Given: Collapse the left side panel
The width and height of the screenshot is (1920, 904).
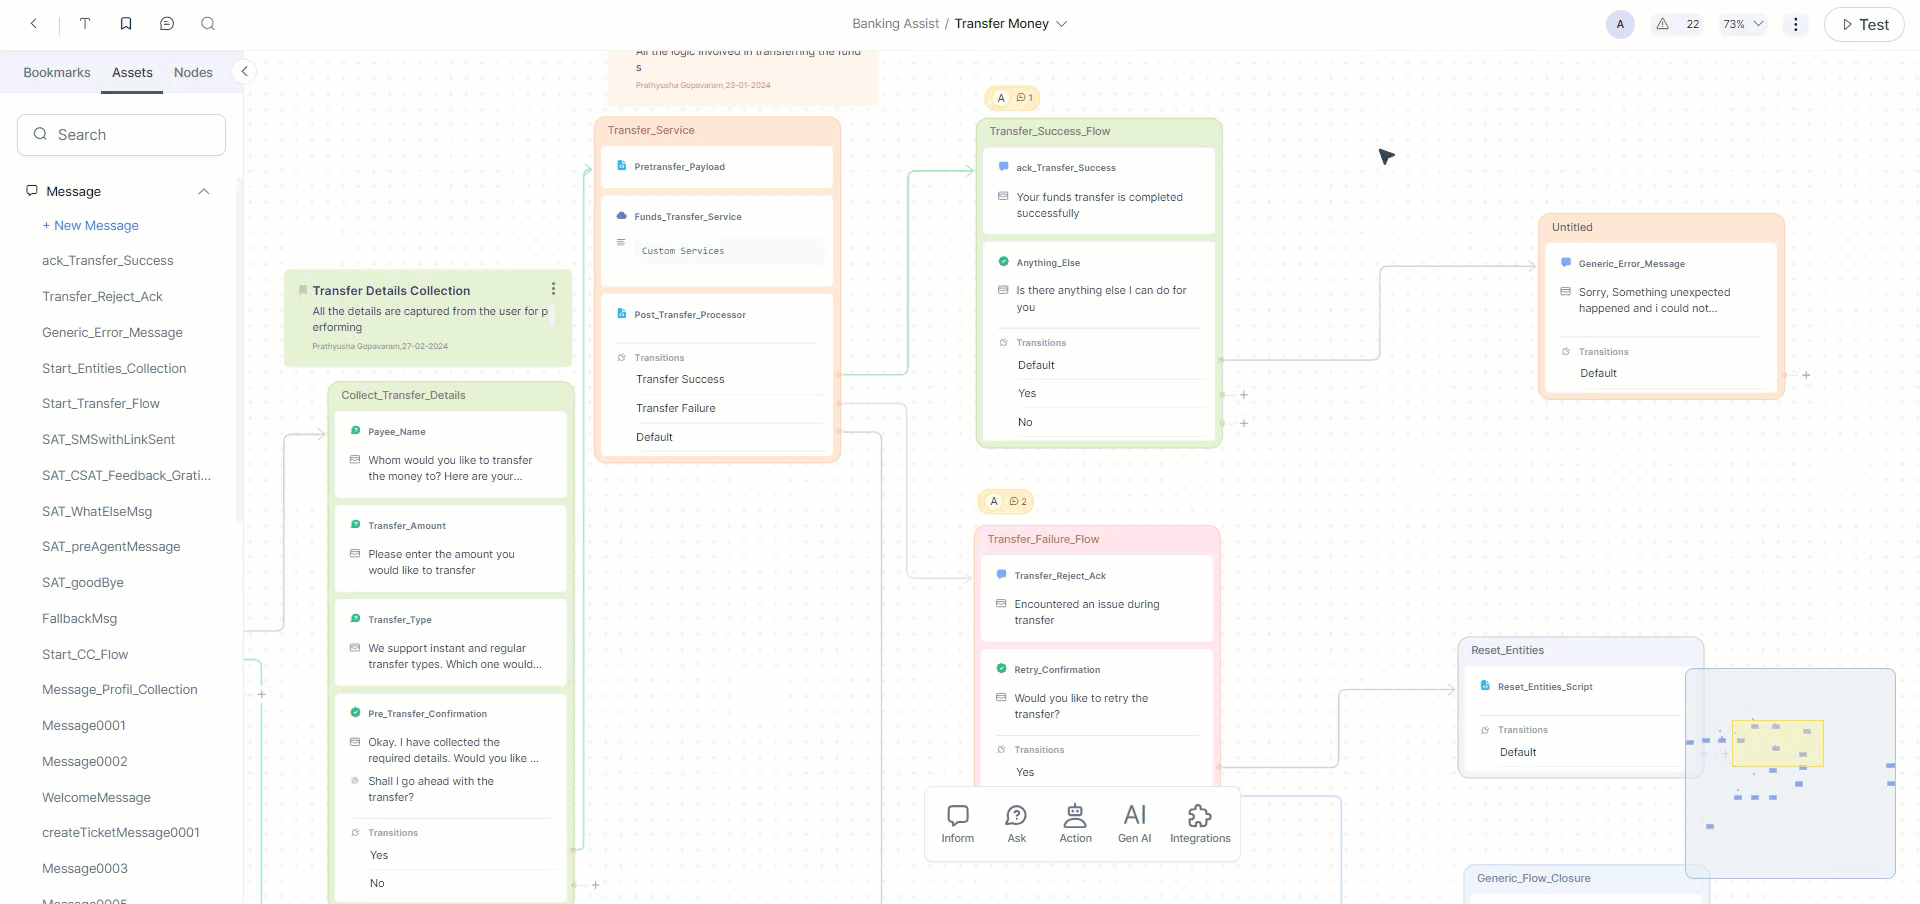Looking at the screenshot, I should coord(244,71).
